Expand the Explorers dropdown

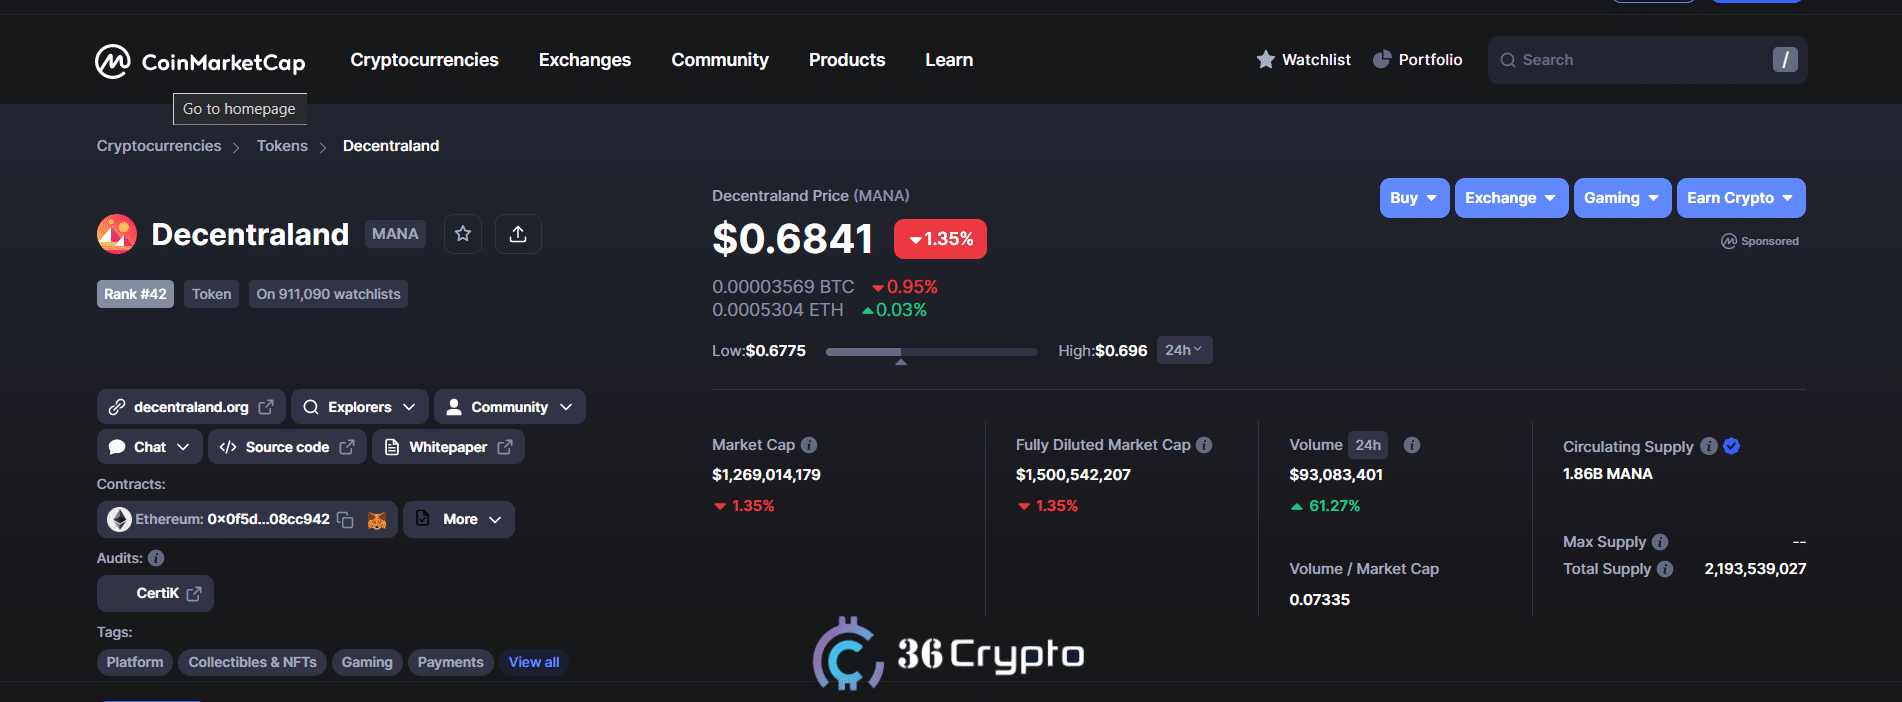(360, 407)
